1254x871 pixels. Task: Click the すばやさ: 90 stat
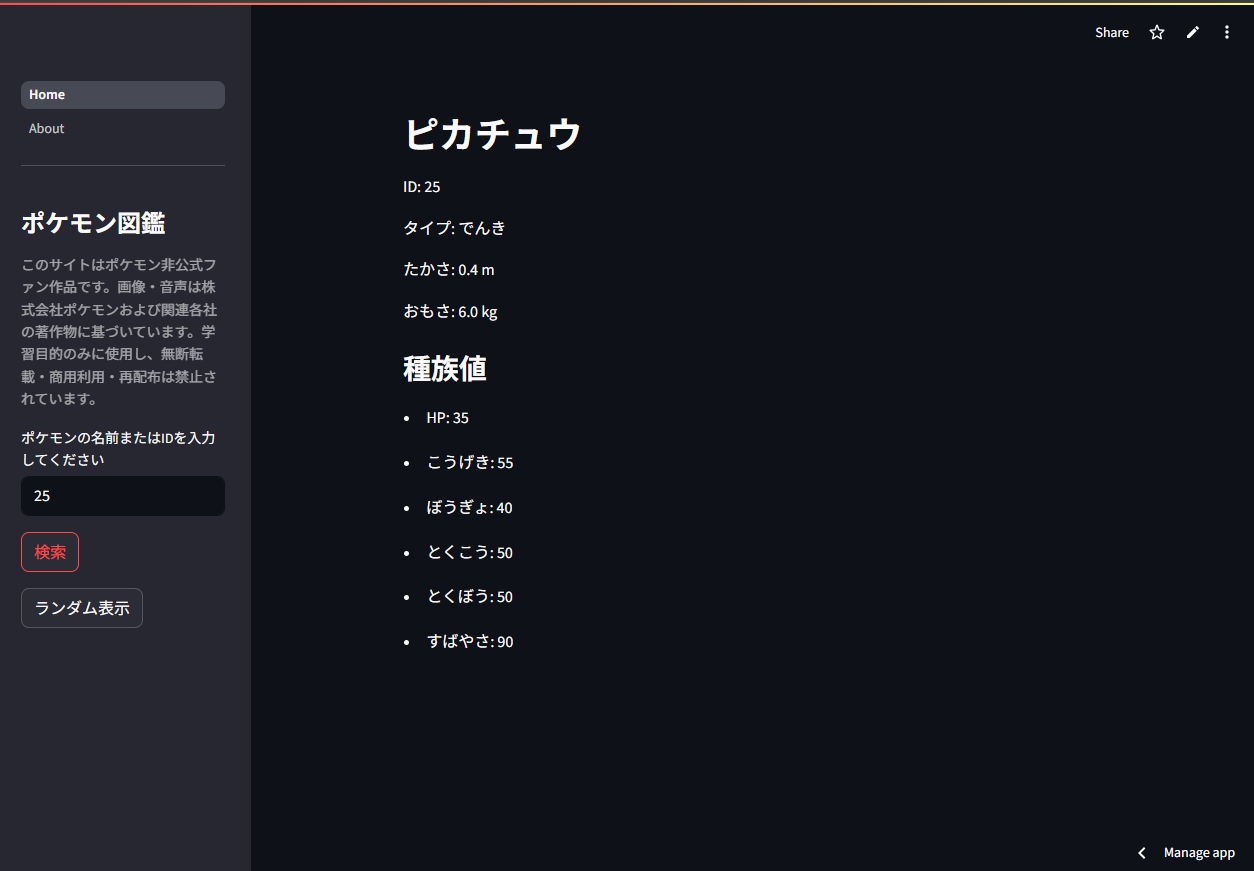click(x=470, y=642)
